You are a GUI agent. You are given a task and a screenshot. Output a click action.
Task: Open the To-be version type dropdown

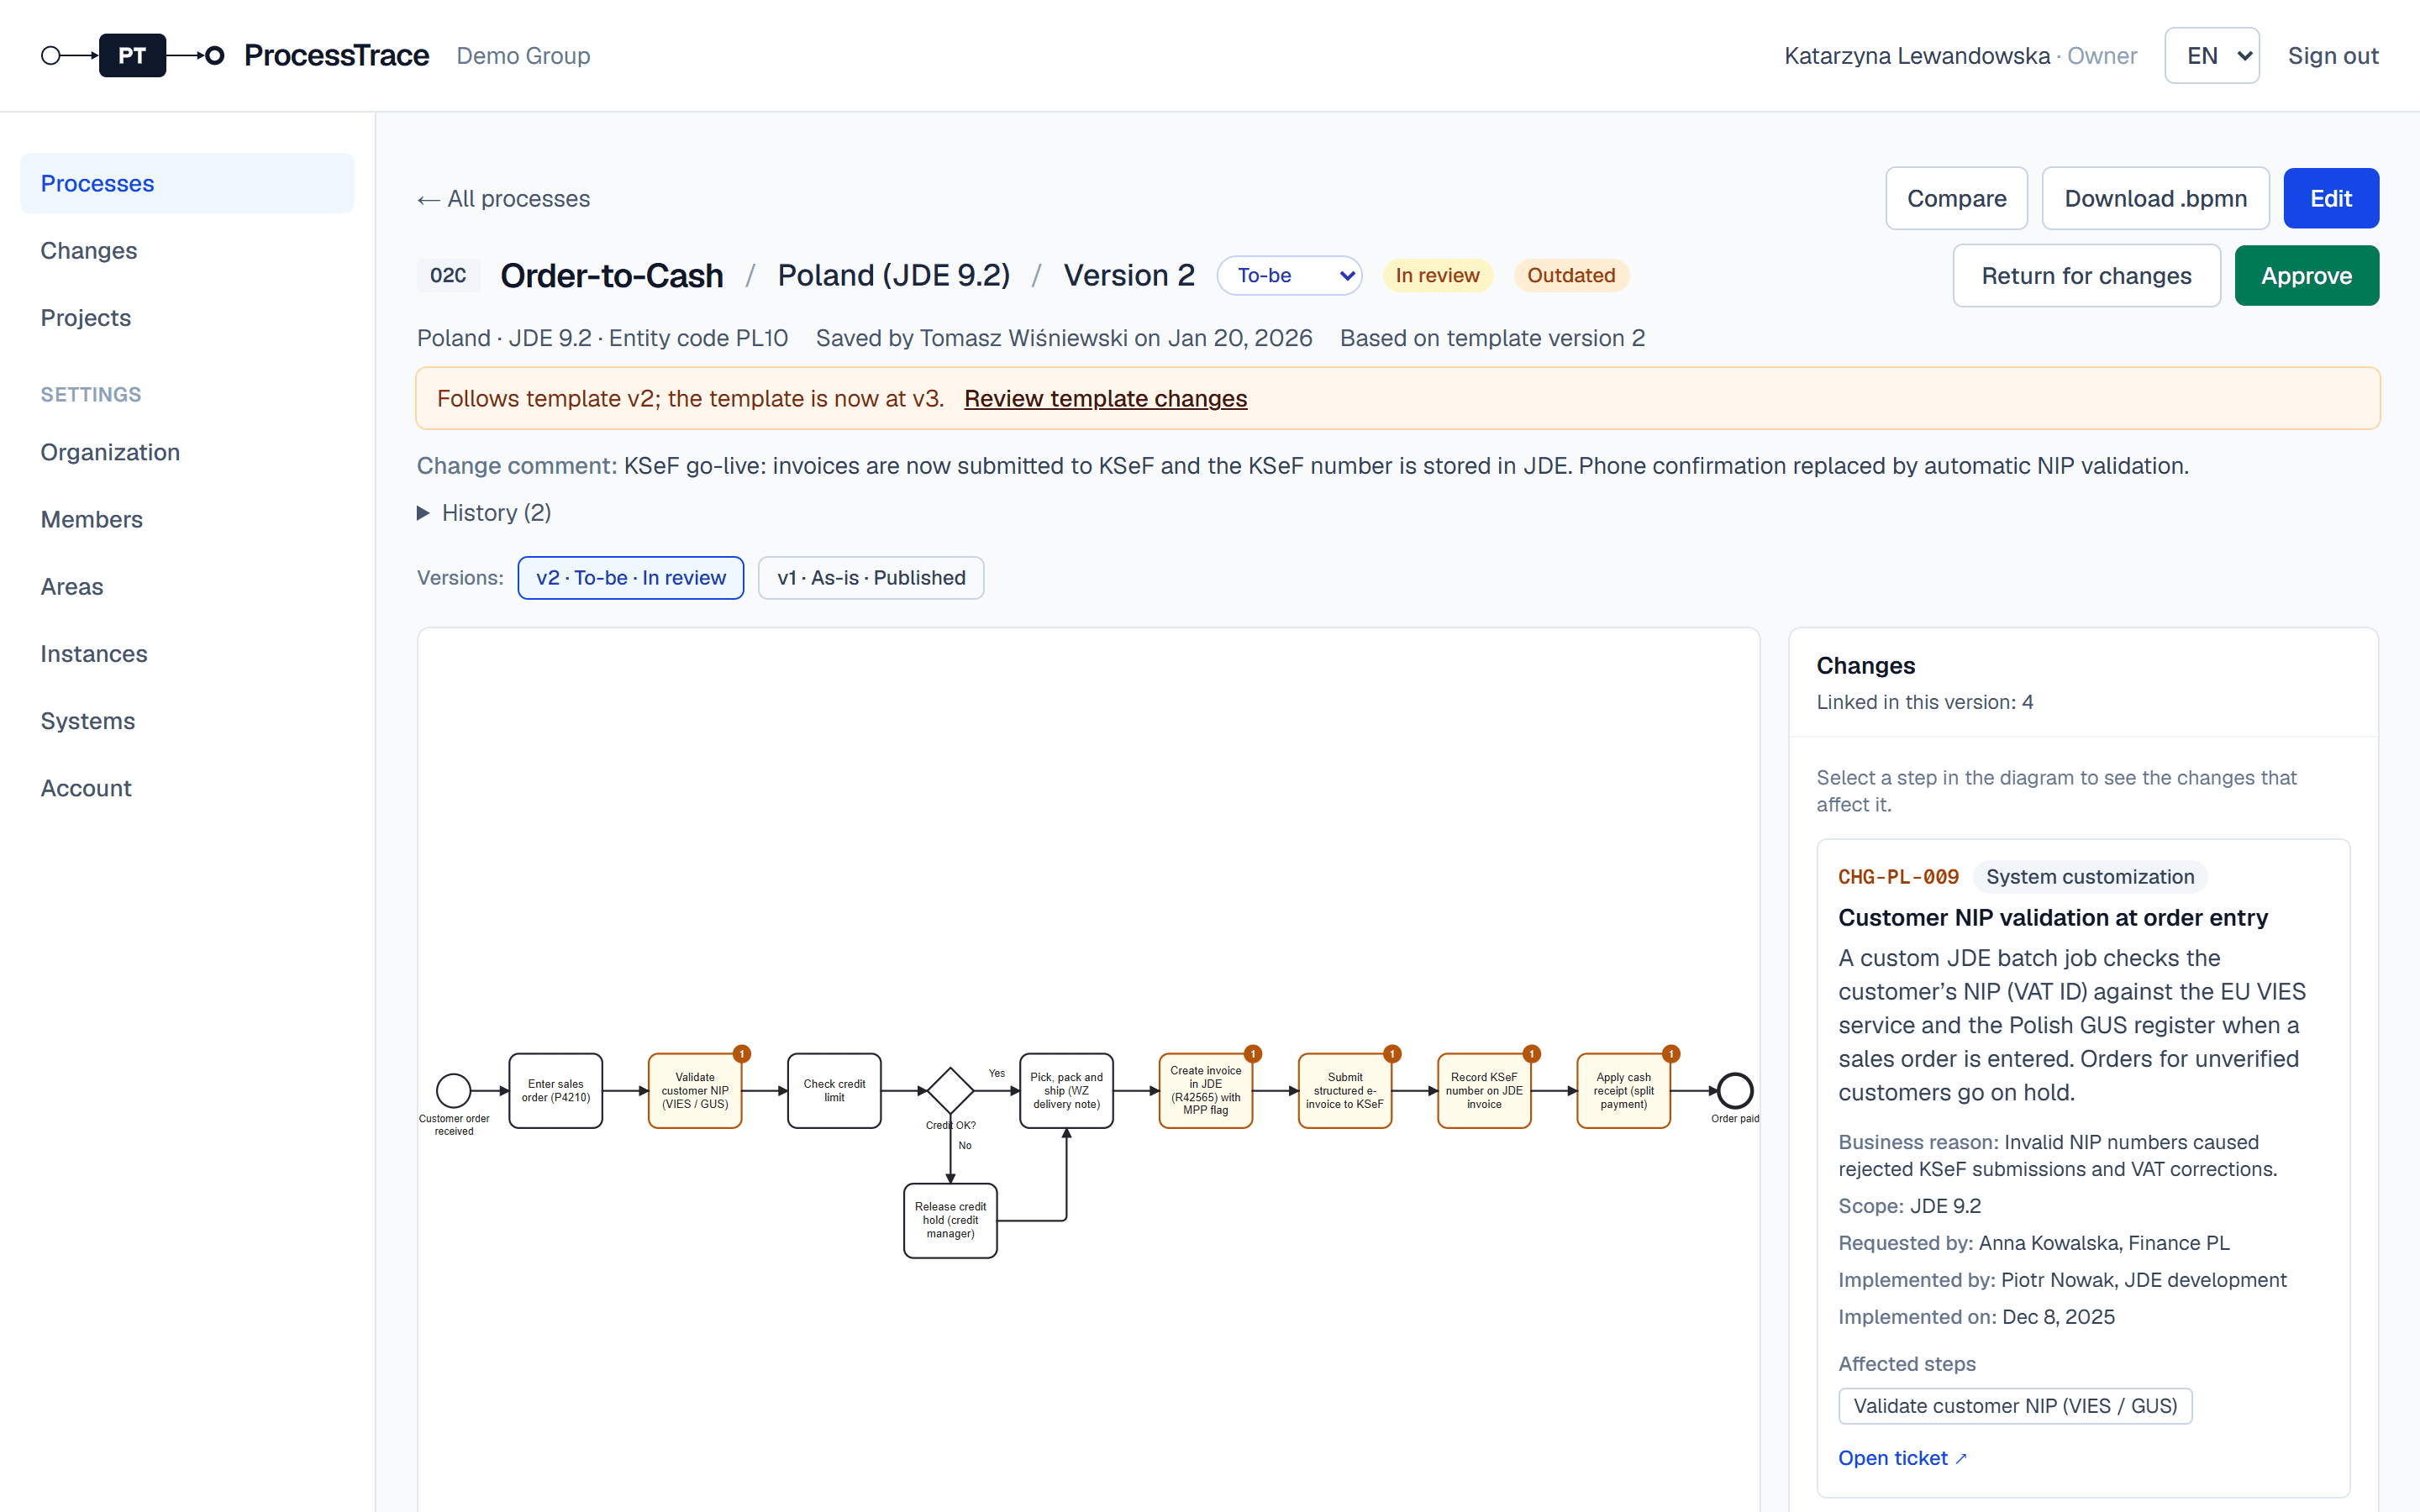coord(1289,275)
